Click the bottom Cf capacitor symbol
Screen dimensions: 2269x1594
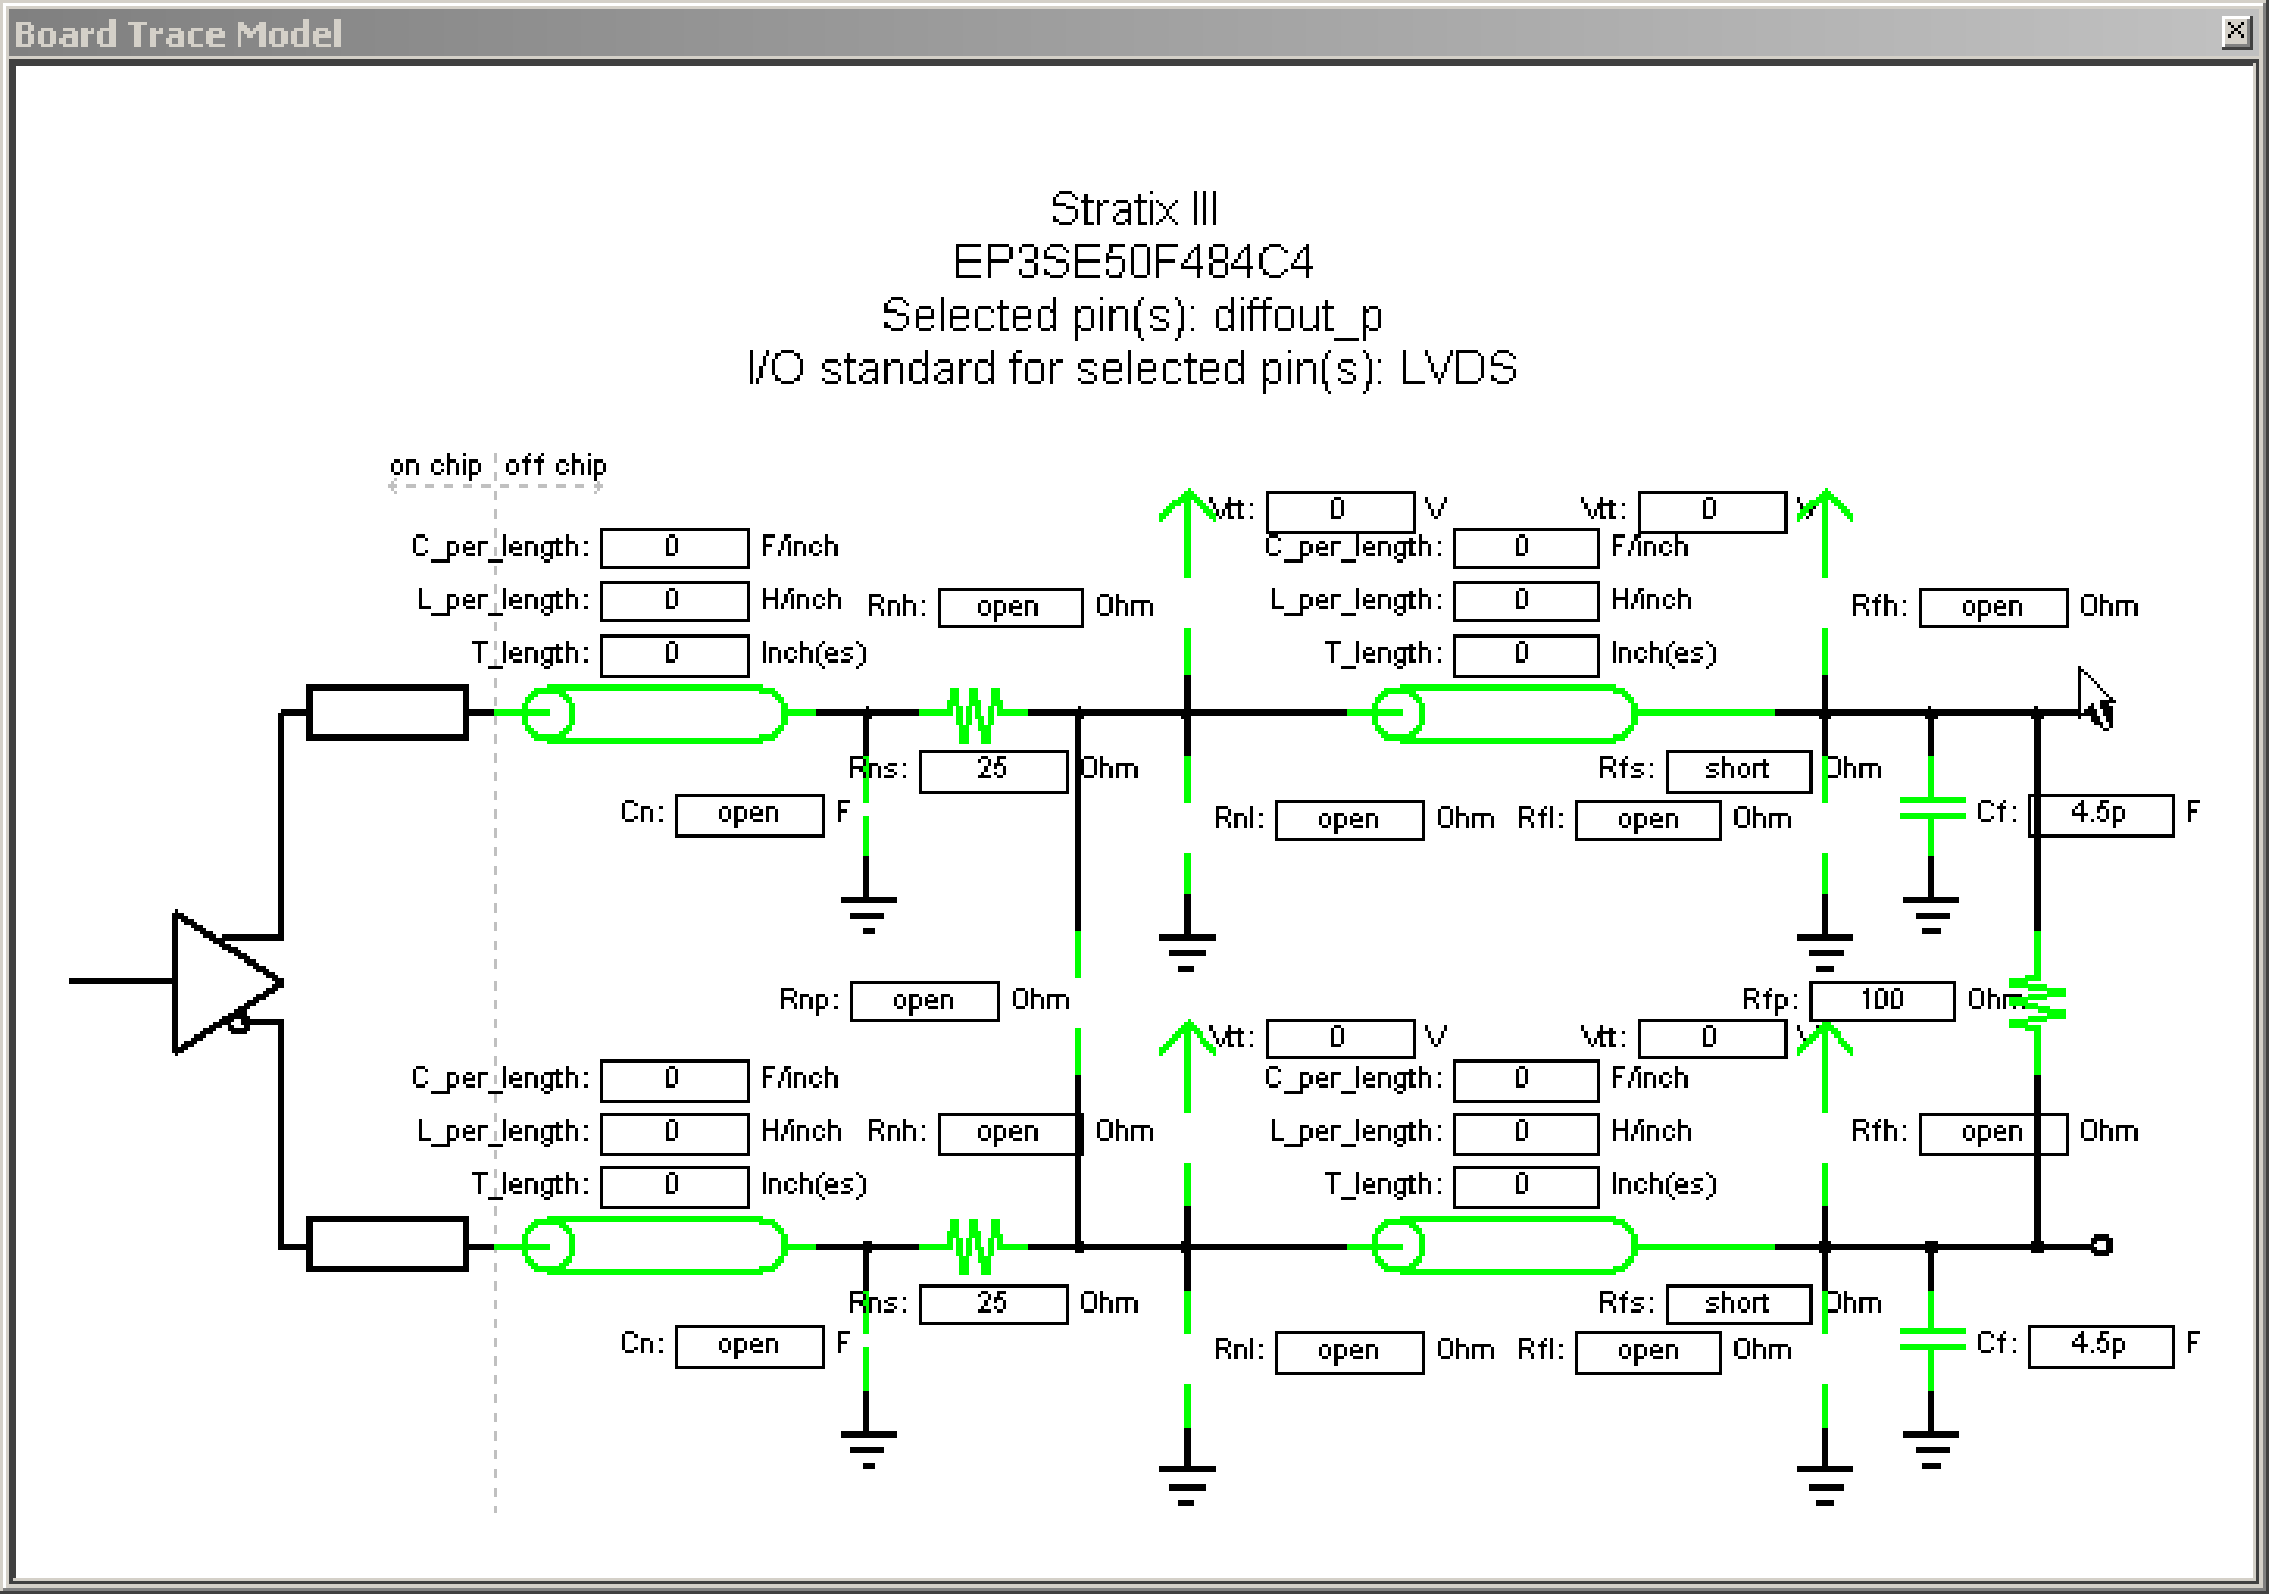click(x=1932, y=1339)
